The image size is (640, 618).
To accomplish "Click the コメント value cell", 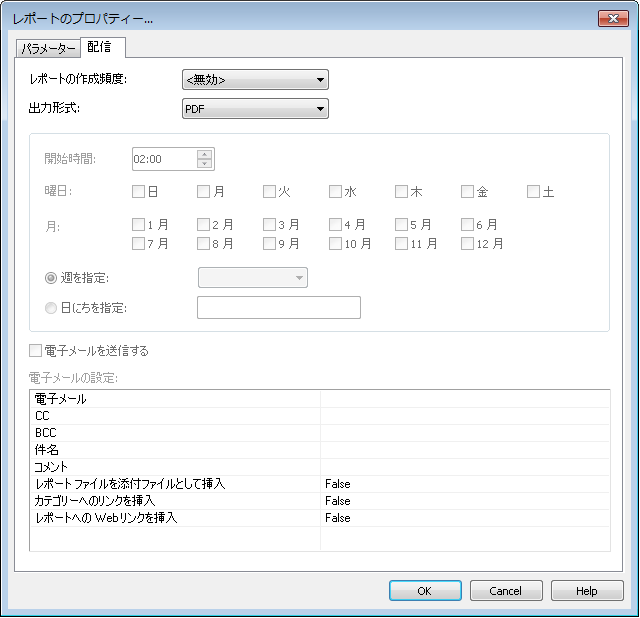I will tap(465, 467).
